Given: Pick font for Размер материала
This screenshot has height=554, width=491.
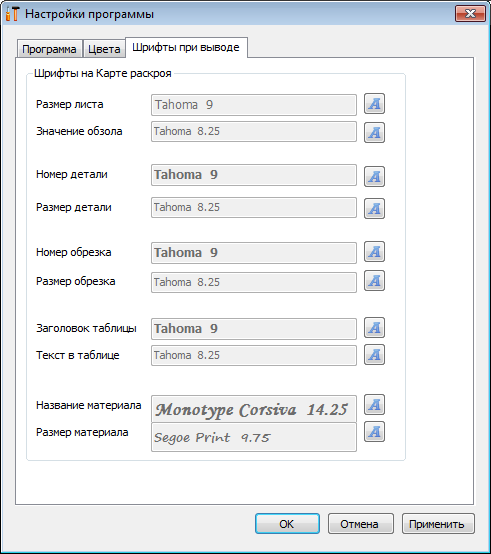Looking at the screenshot, I should pos(374,431).
